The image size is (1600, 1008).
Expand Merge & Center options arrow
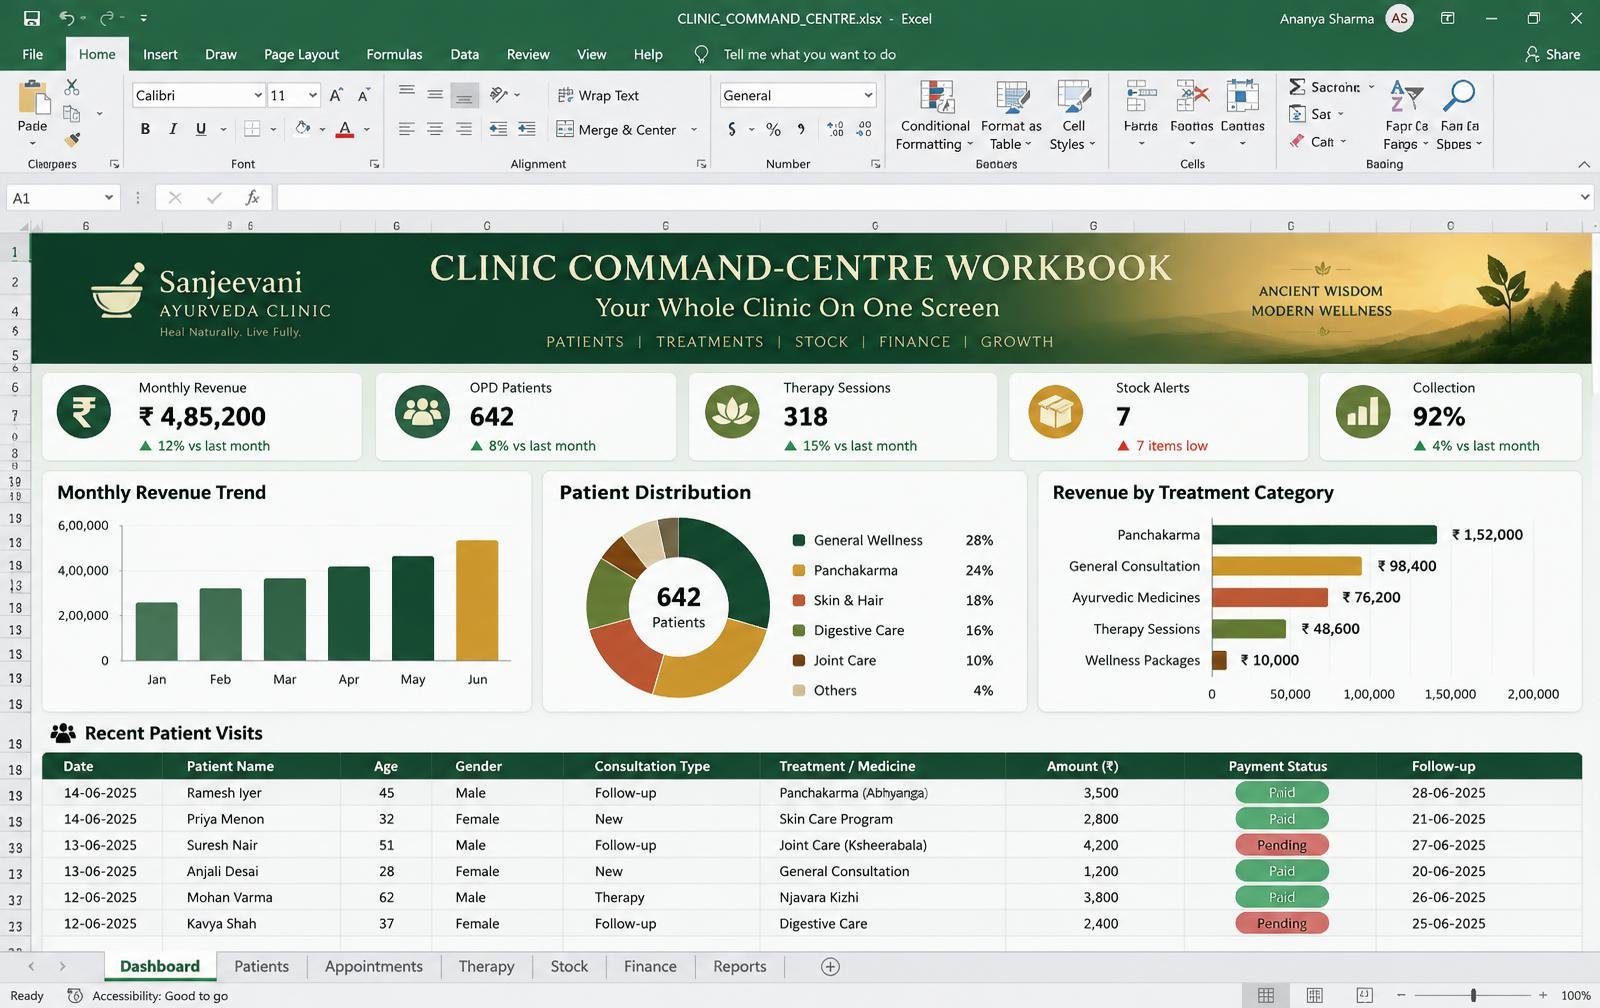coord(694,129)
